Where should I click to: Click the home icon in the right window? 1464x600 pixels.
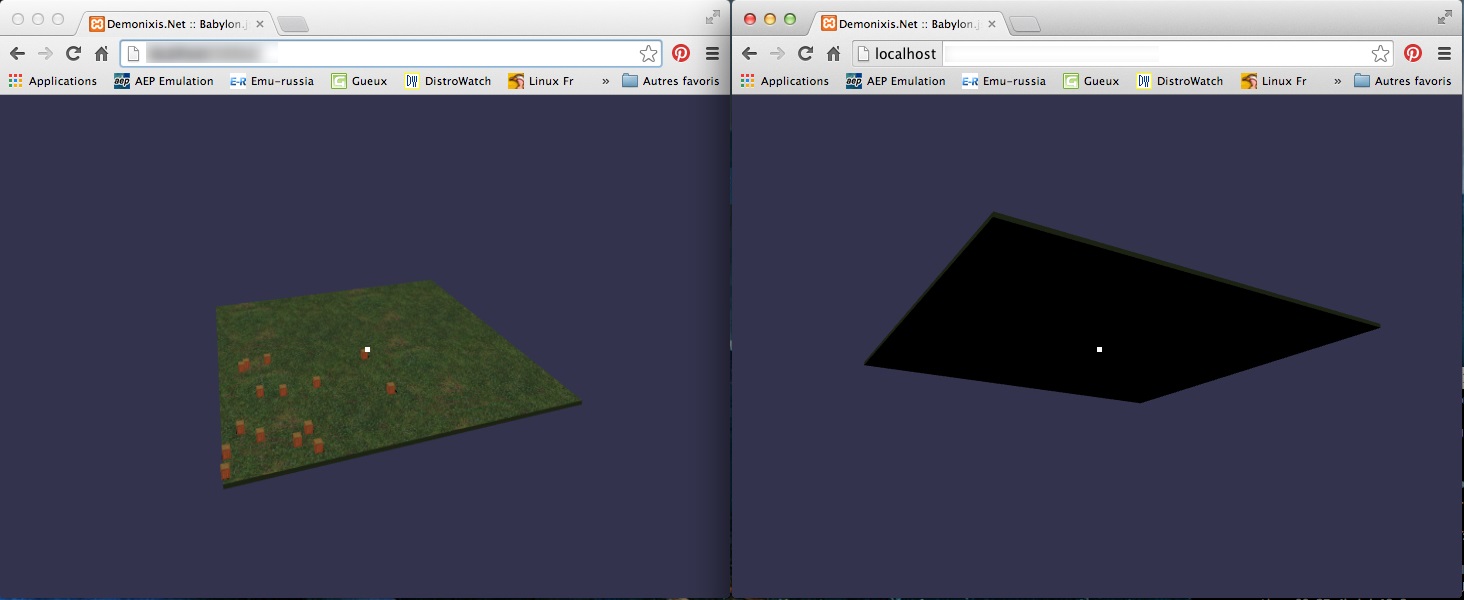pyautogui.click(x=833, y=54)
